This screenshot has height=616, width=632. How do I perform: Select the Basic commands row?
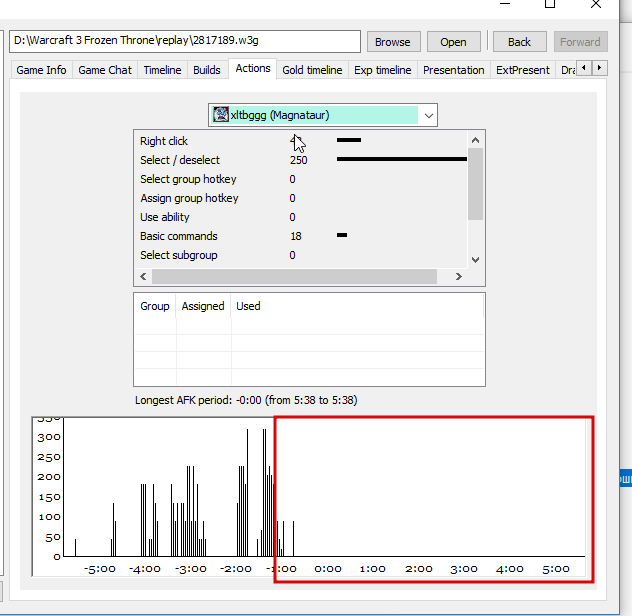pos(301,236)
